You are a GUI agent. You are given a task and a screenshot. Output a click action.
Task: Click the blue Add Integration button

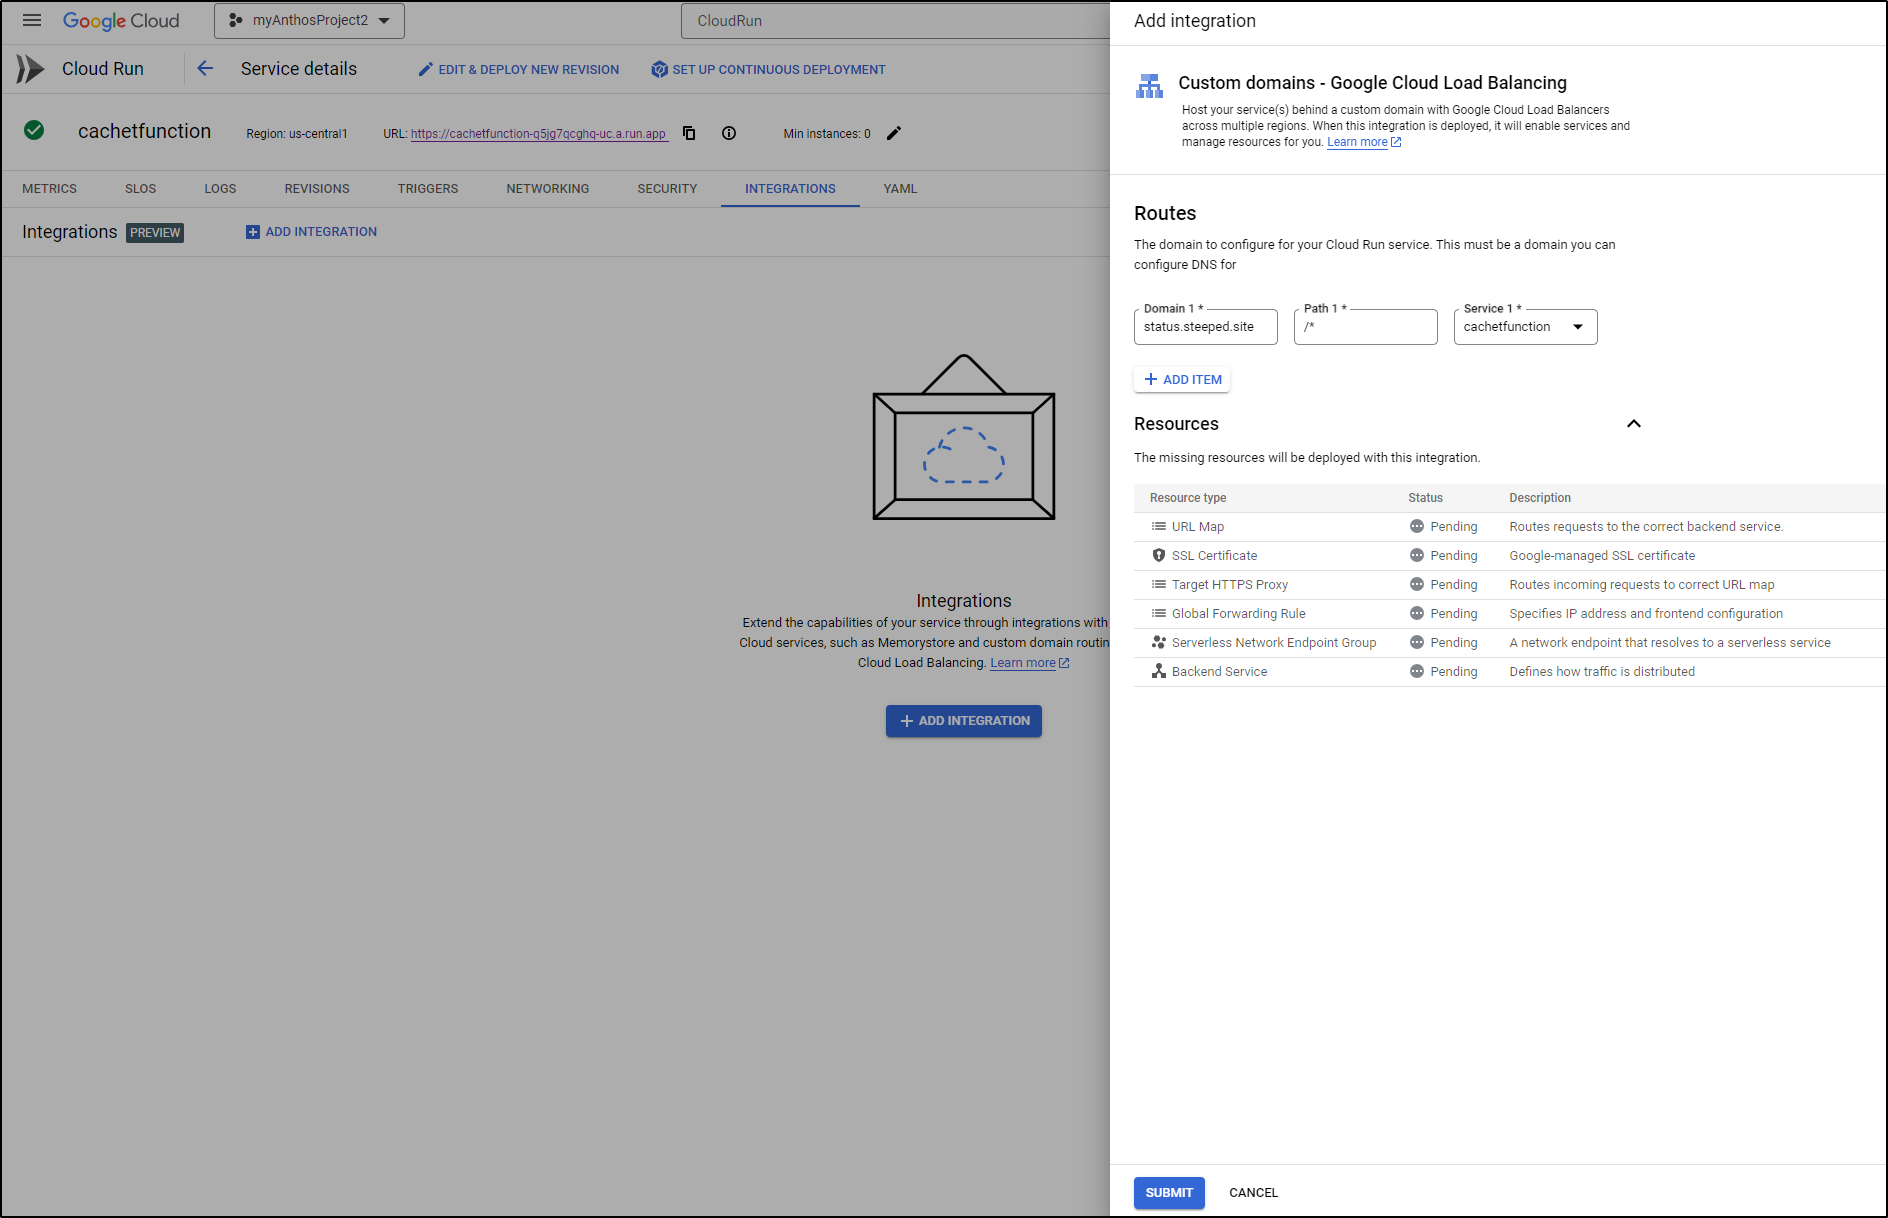click(964, 721)
